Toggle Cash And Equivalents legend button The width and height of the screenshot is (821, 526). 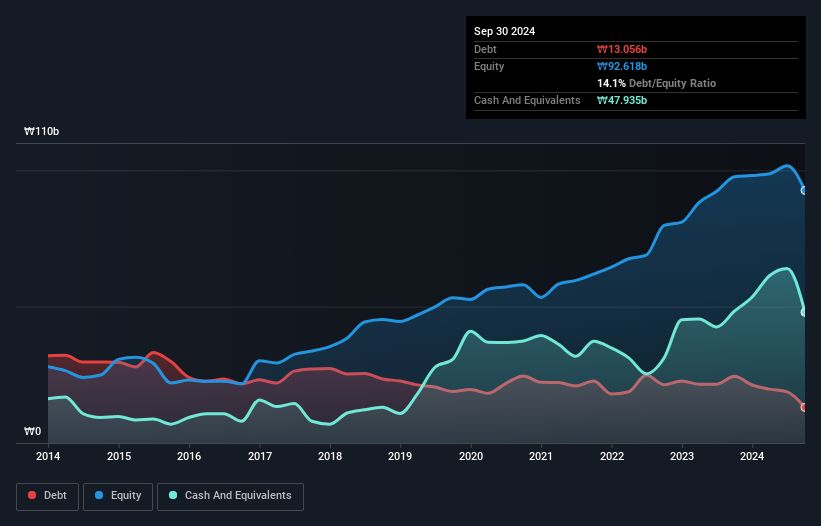(230, 496)
